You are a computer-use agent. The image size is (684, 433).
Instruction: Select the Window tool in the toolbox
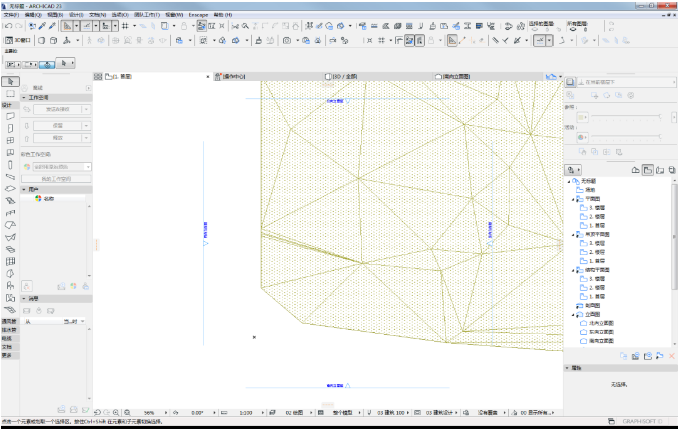click(x=10, y=140)
